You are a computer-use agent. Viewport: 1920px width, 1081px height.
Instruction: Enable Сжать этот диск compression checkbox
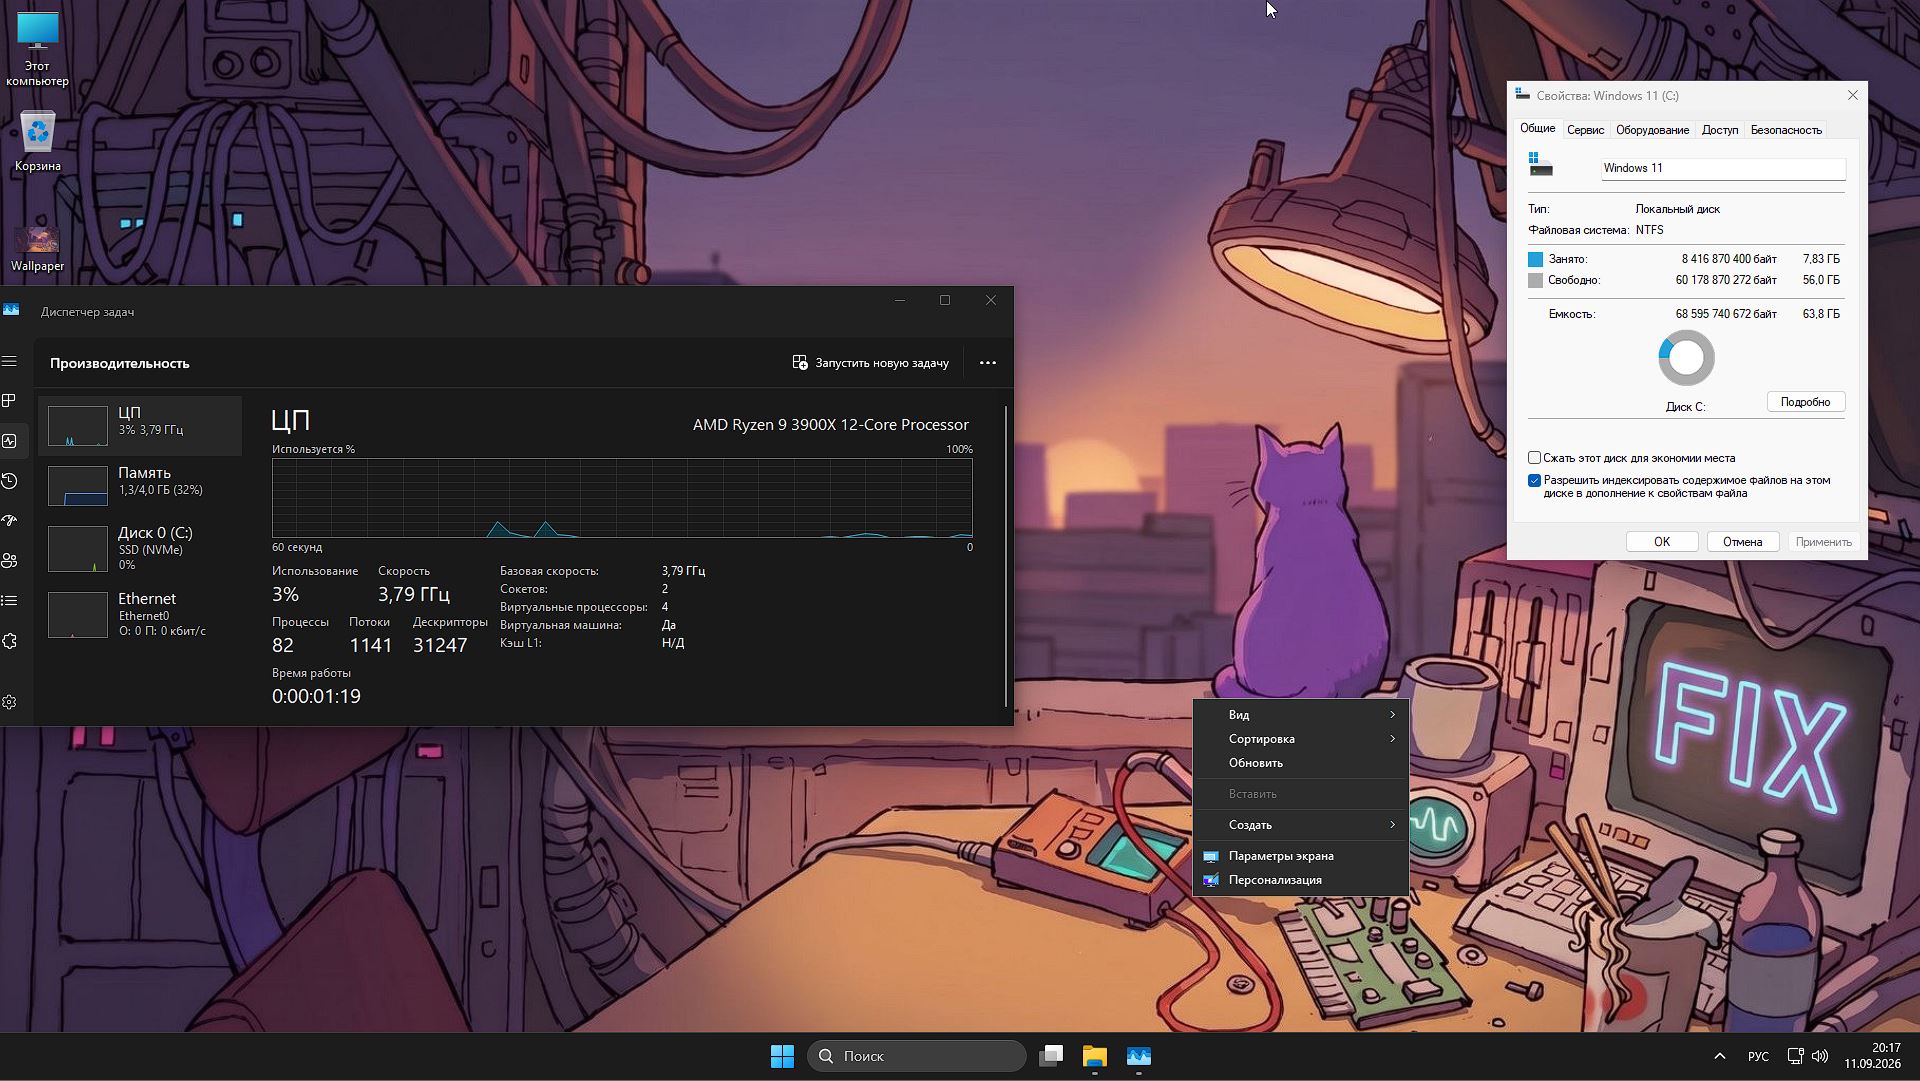coord(1534,458)
